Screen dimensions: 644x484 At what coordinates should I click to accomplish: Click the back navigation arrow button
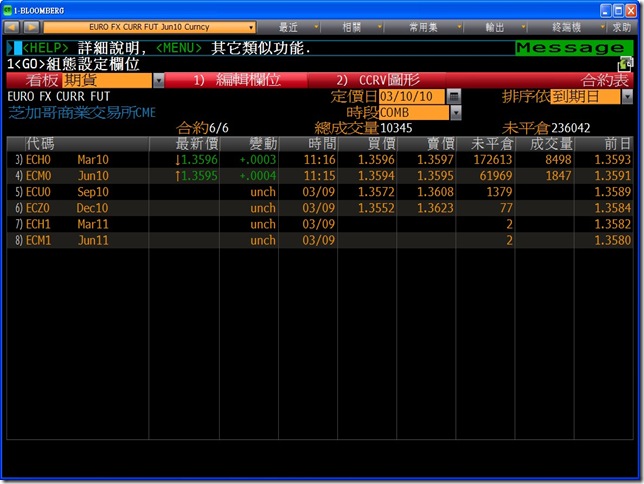tap(12, 28)
